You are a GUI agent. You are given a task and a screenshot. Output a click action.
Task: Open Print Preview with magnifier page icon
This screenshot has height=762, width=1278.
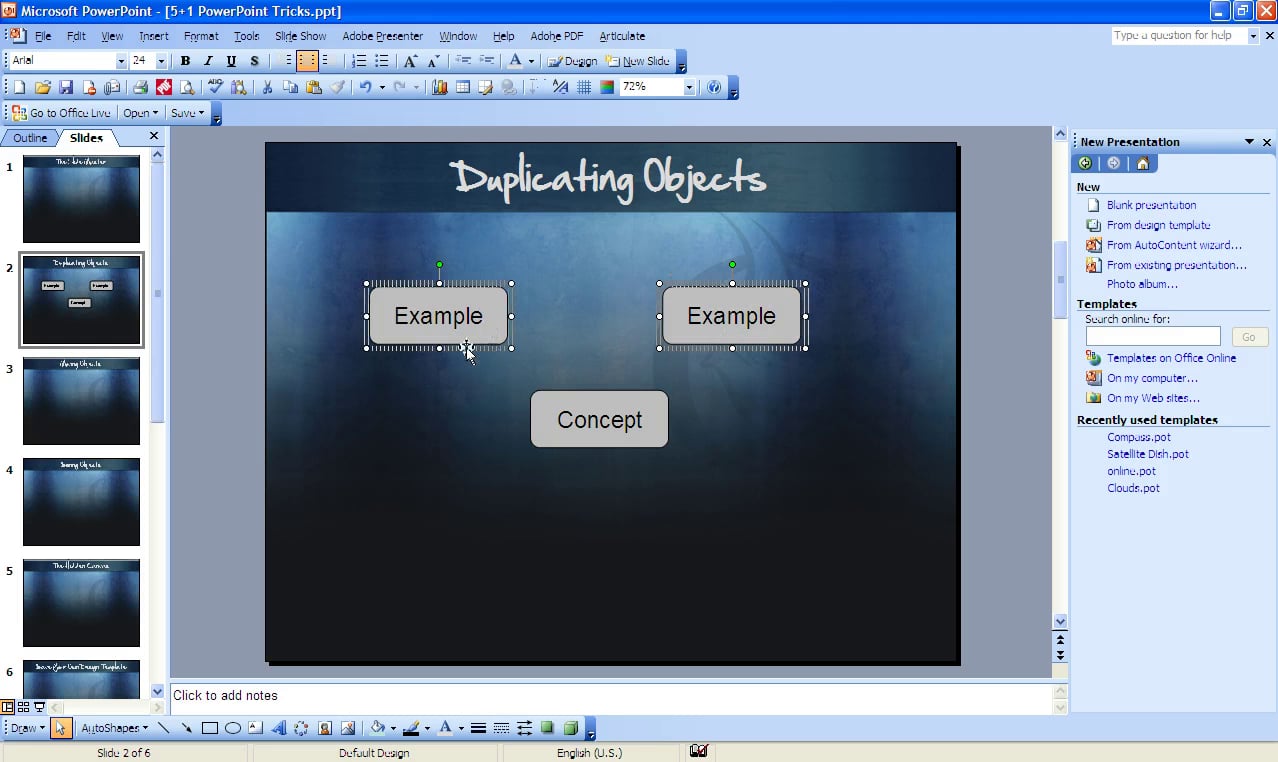tap(187, 88)
